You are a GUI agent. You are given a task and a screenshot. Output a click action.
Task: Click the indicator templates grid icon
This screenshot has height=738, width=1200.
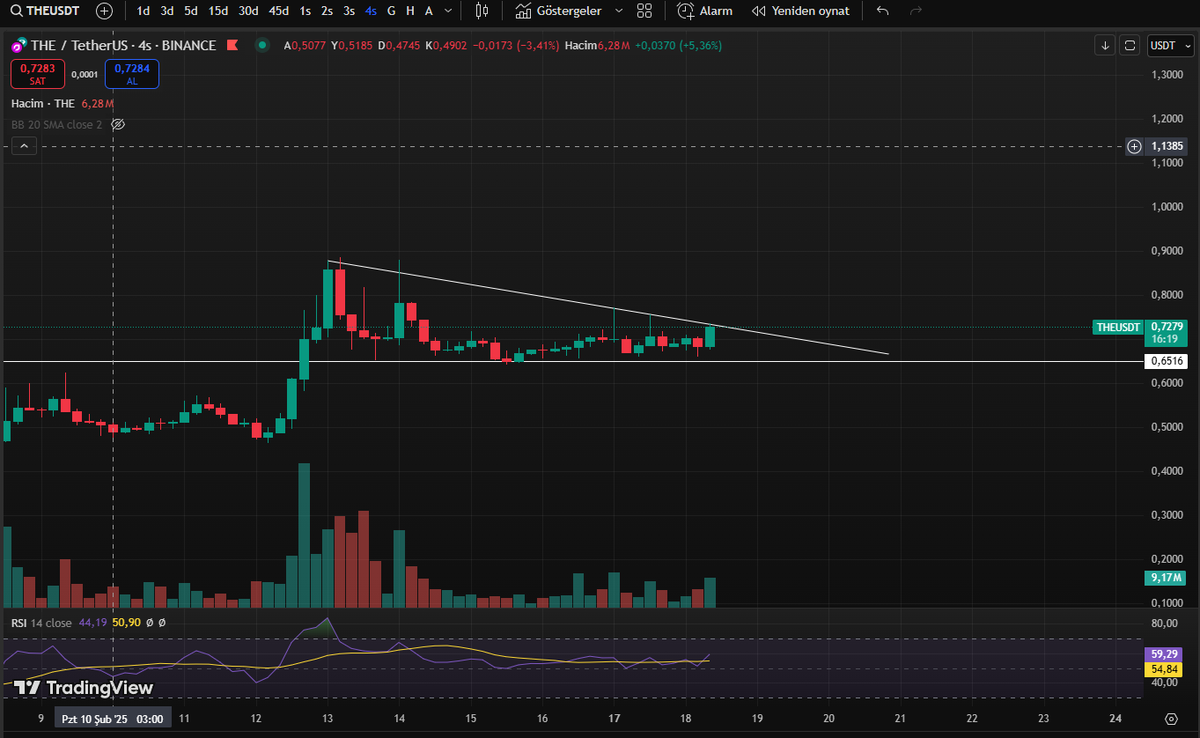pyautogui.click(x=644, y=11)
